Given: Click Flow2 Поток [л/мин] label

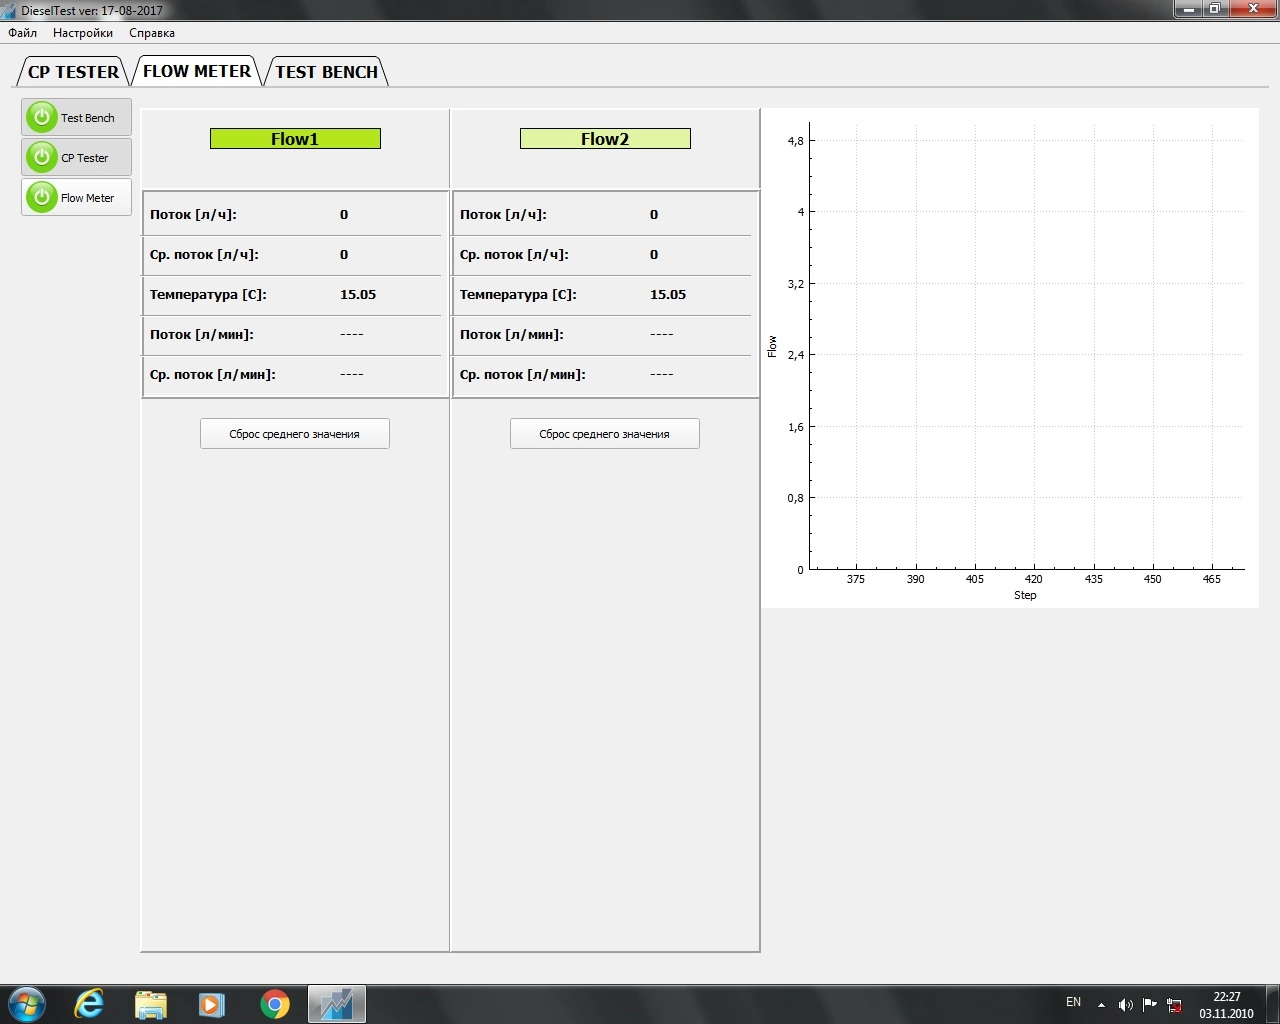Looking at the screenshot, I should click(x=511, y=335).
